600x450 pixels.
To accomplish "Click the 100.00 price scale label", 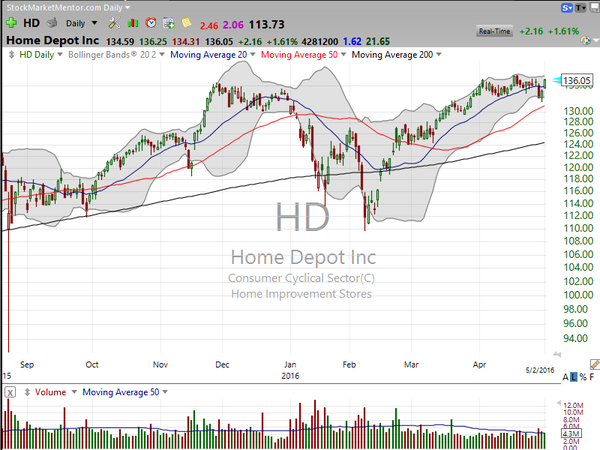I will 578,295.
